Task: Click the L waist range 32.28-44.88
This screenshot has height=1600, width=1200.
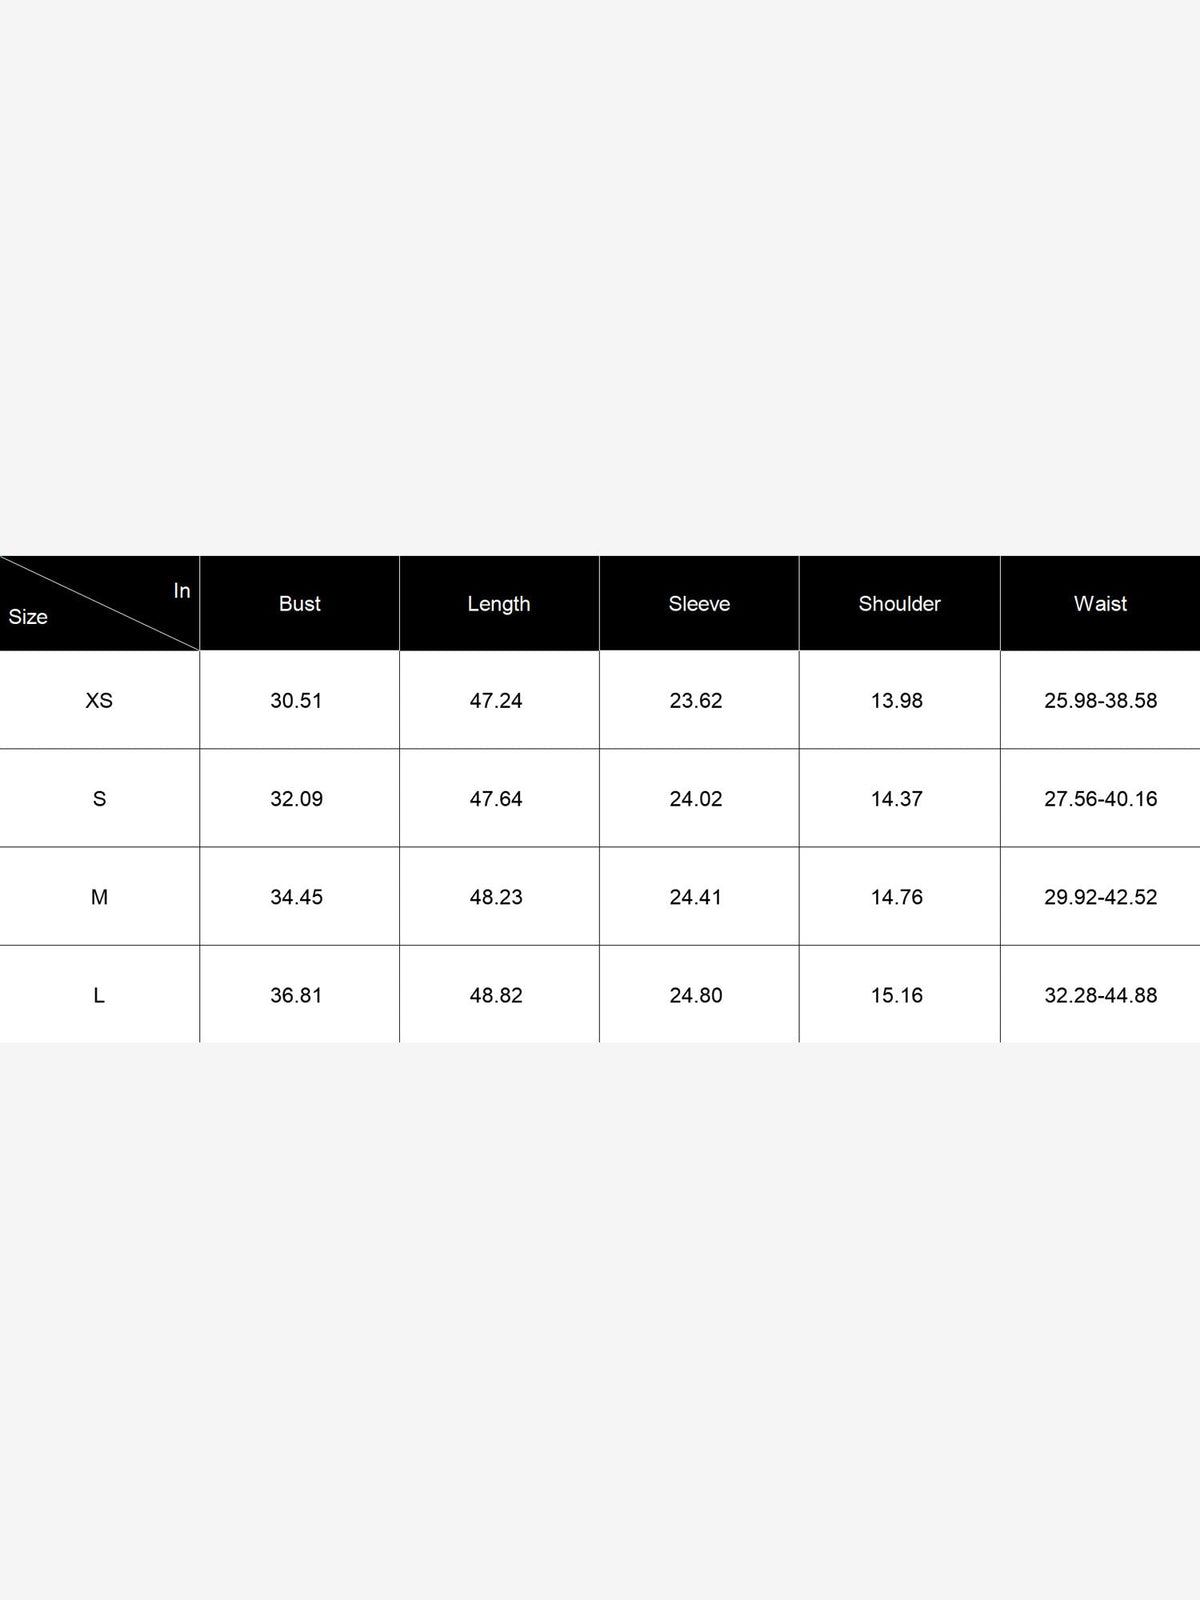Action: (1101, 995)
